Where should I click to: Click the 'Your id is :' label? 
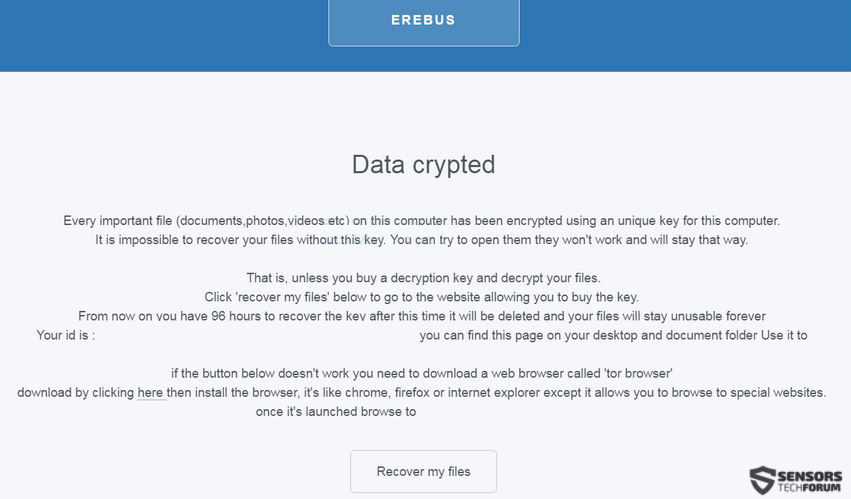click(66, 335)
